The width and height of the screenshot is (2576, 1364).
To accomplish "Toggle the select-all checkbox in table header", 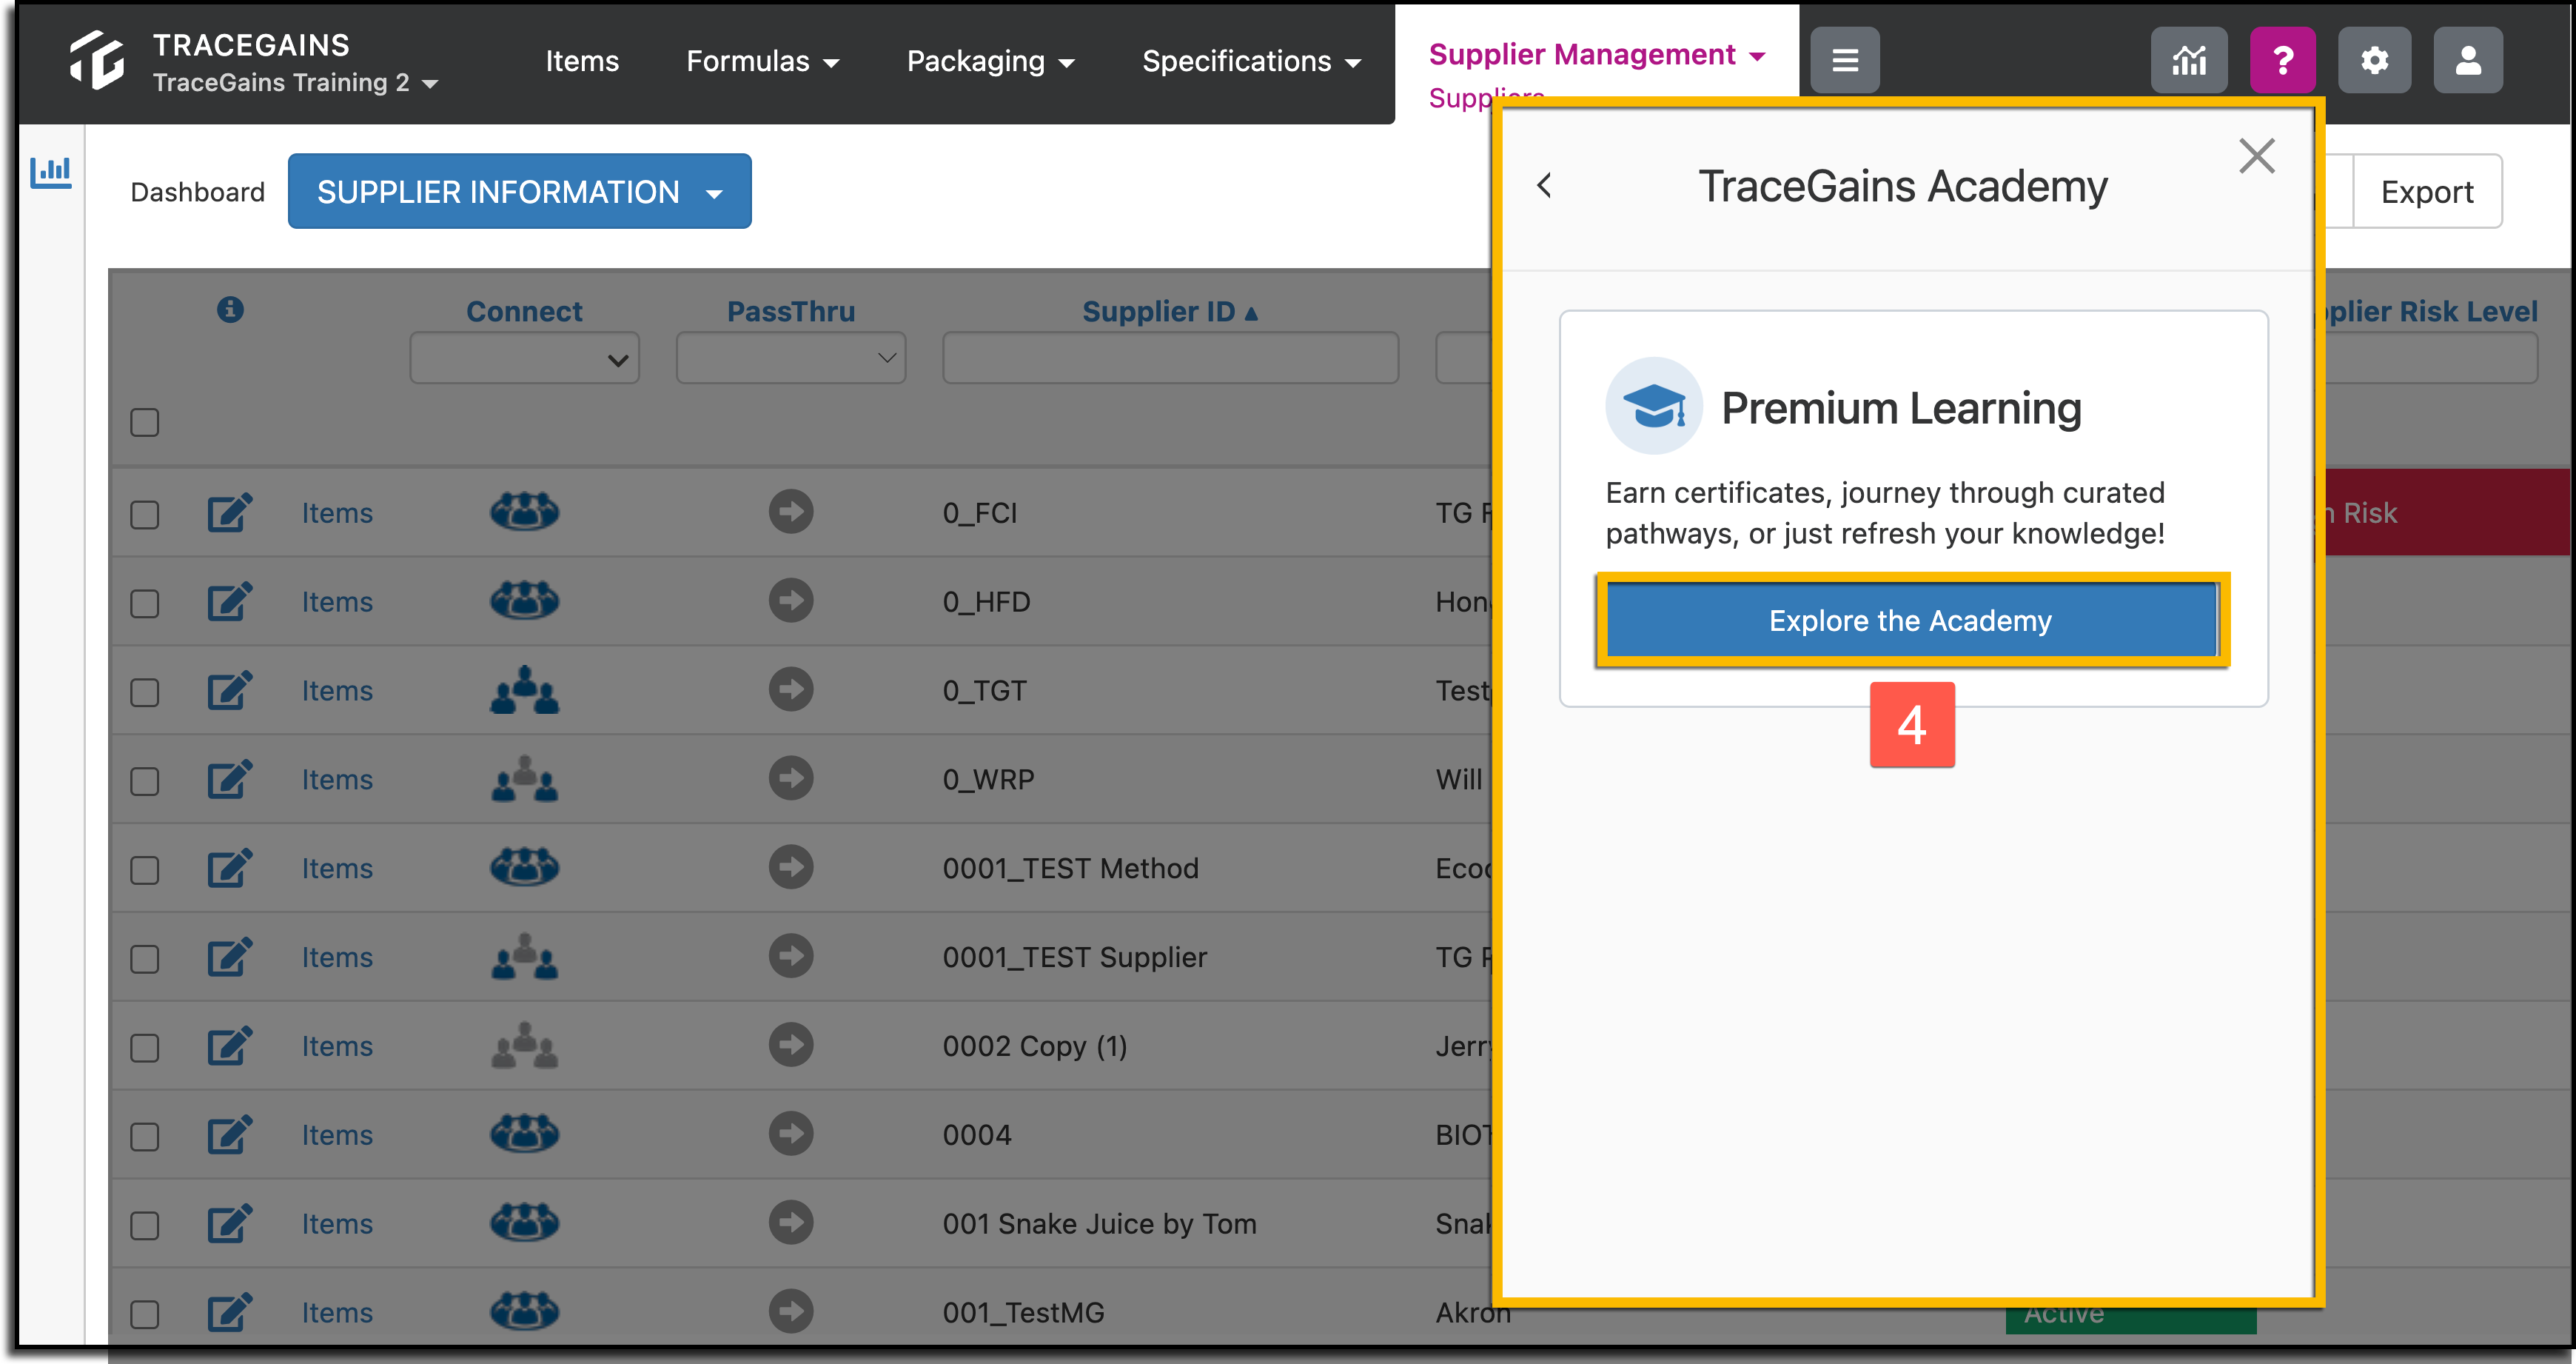I will 145,423.
